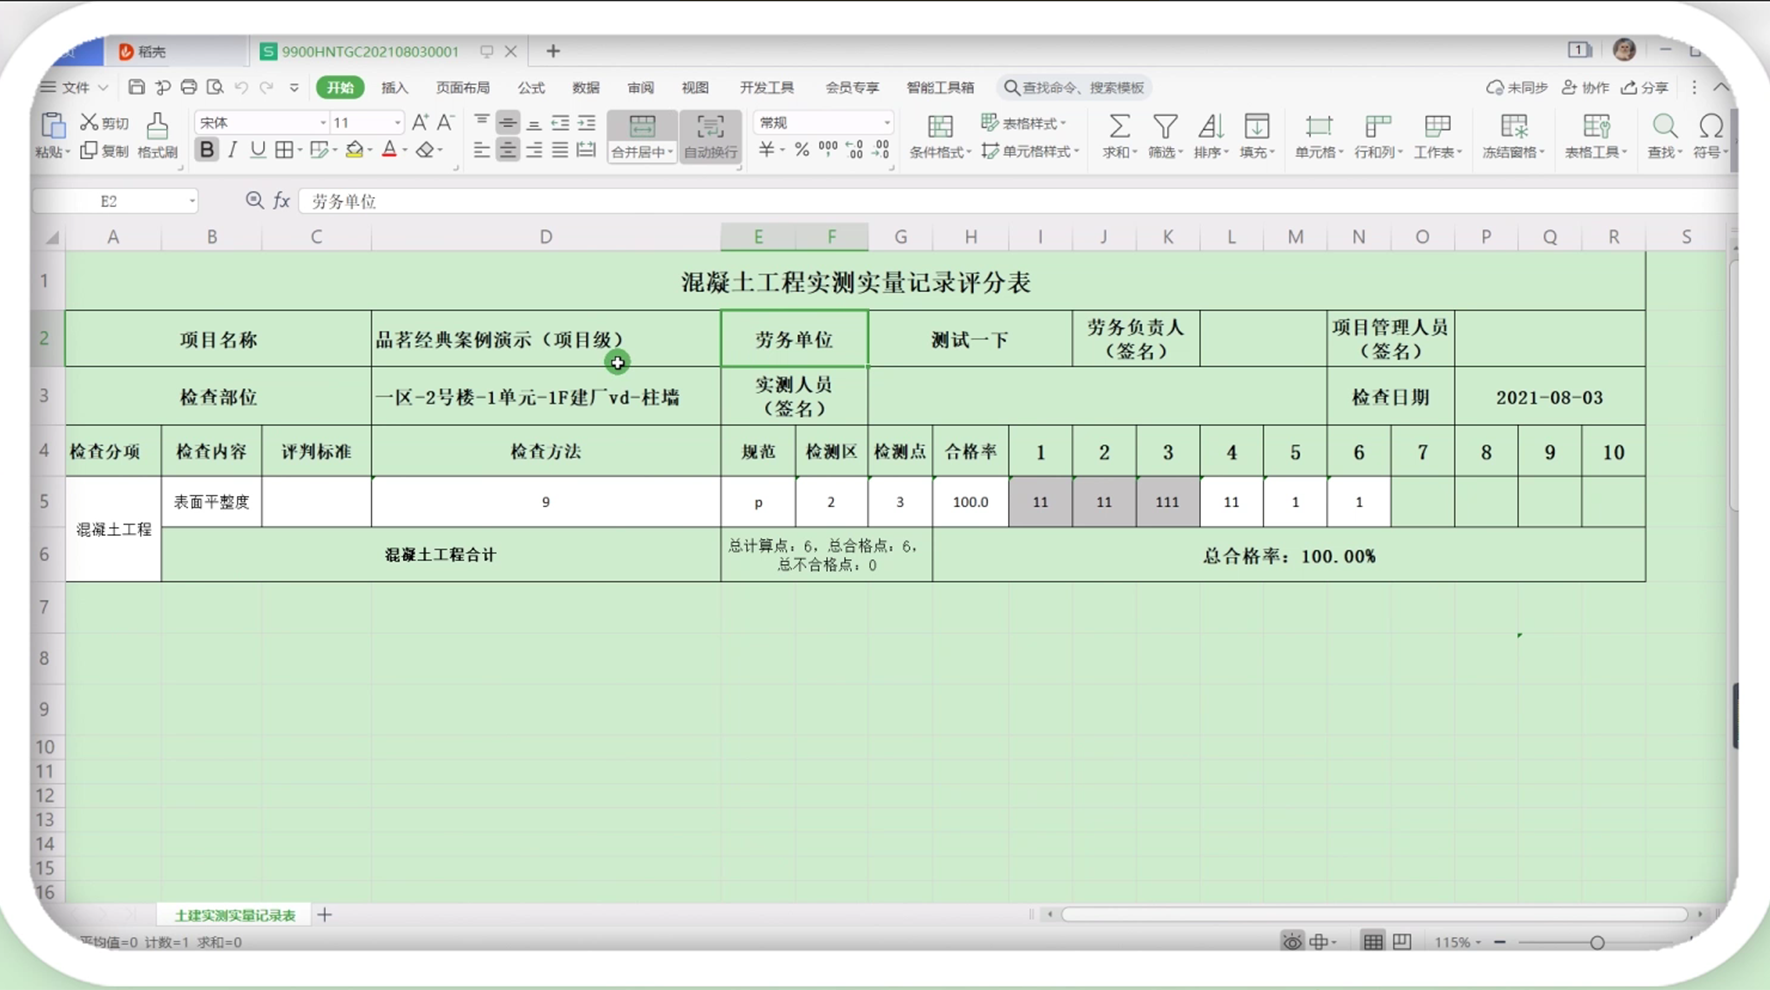
Task: Click the Print icon in quick access toolbar
Action: coord(189,87)
